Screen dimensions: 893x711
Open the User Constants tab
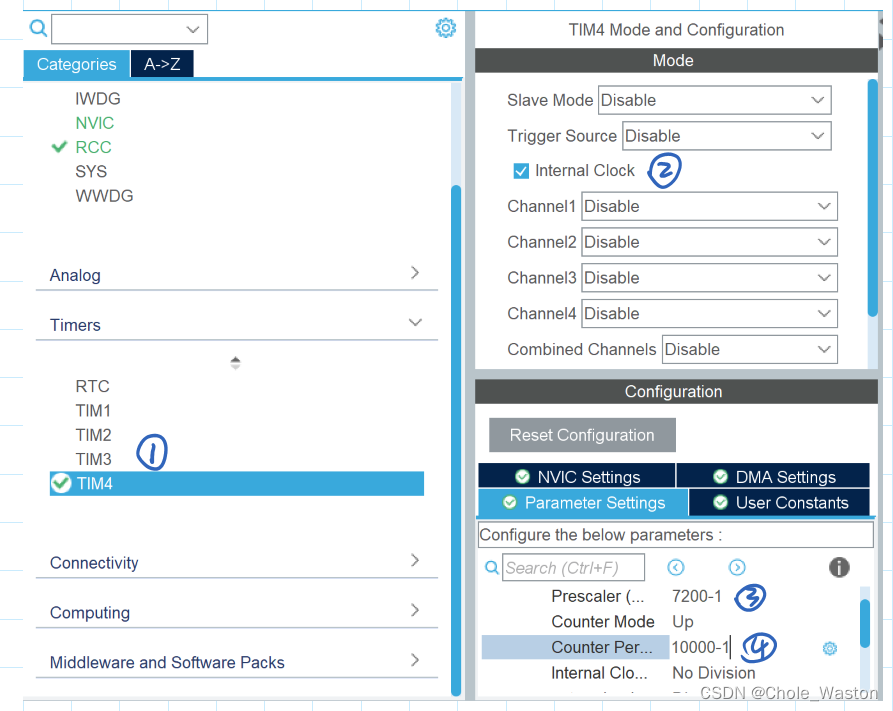(x=780, y=502)
